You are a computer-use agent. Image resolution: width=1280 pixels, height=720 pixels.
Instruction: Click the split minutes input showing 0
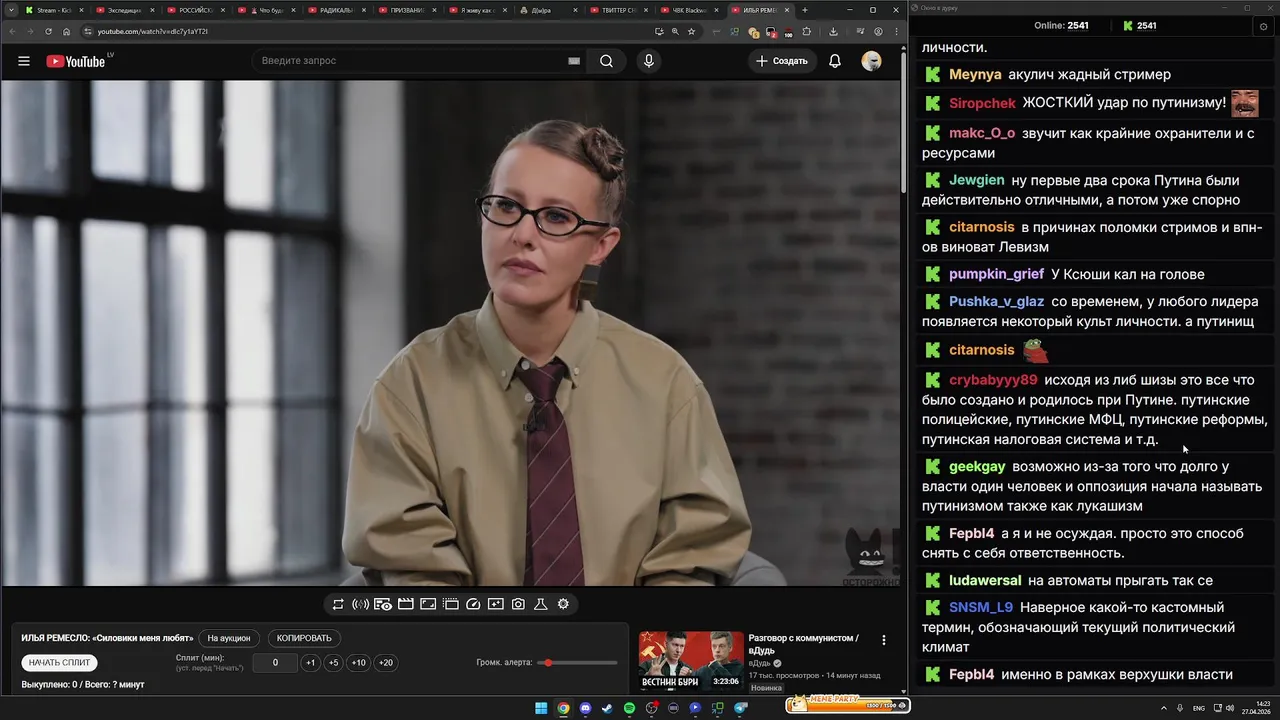275,663
